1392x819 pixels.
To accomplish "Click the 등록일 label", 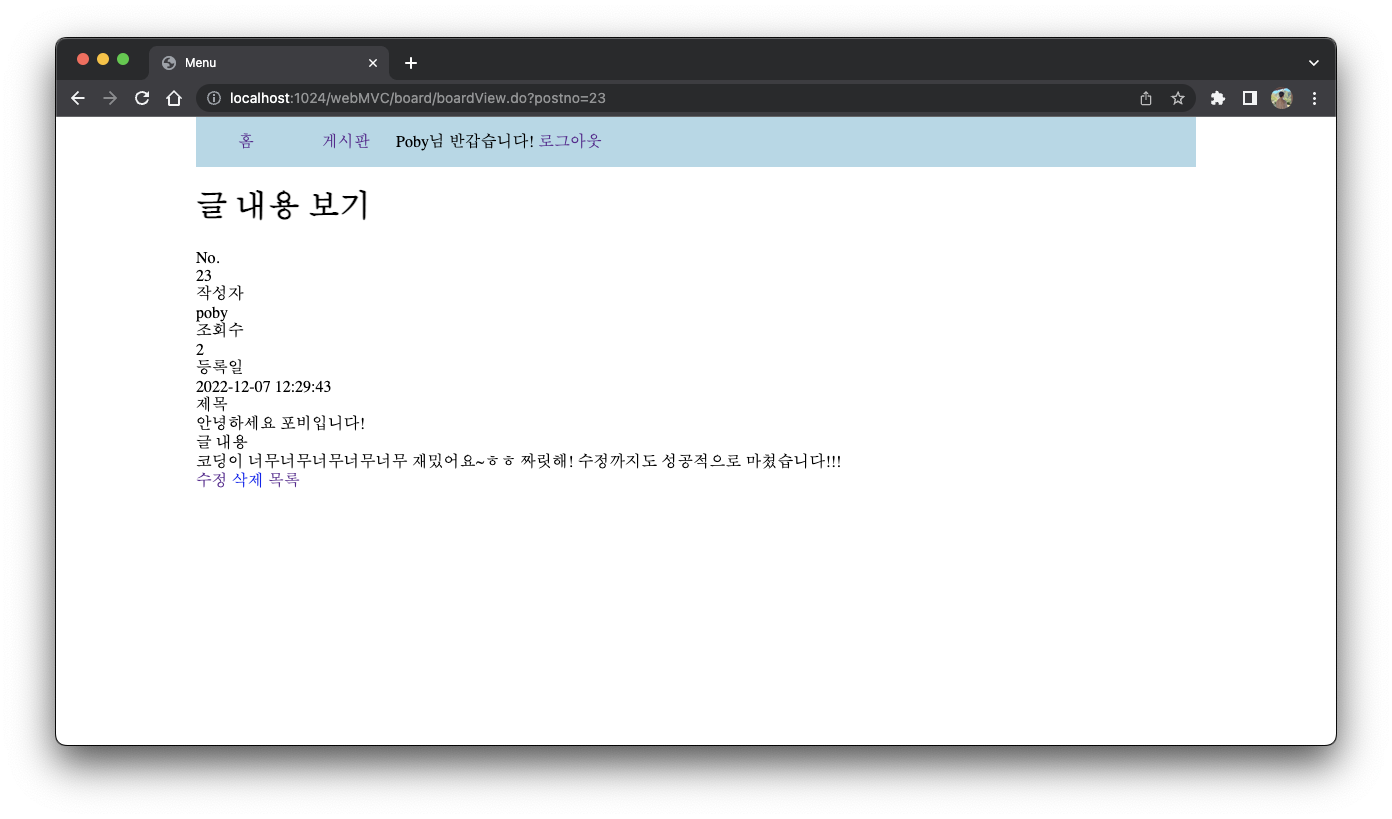I will (x=220, y=367).
